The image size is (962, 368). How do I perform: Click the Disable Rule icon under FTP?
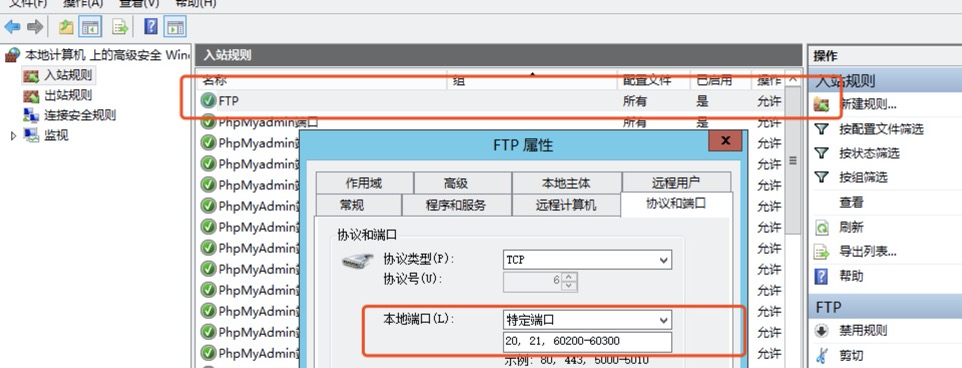pos(822,331)
